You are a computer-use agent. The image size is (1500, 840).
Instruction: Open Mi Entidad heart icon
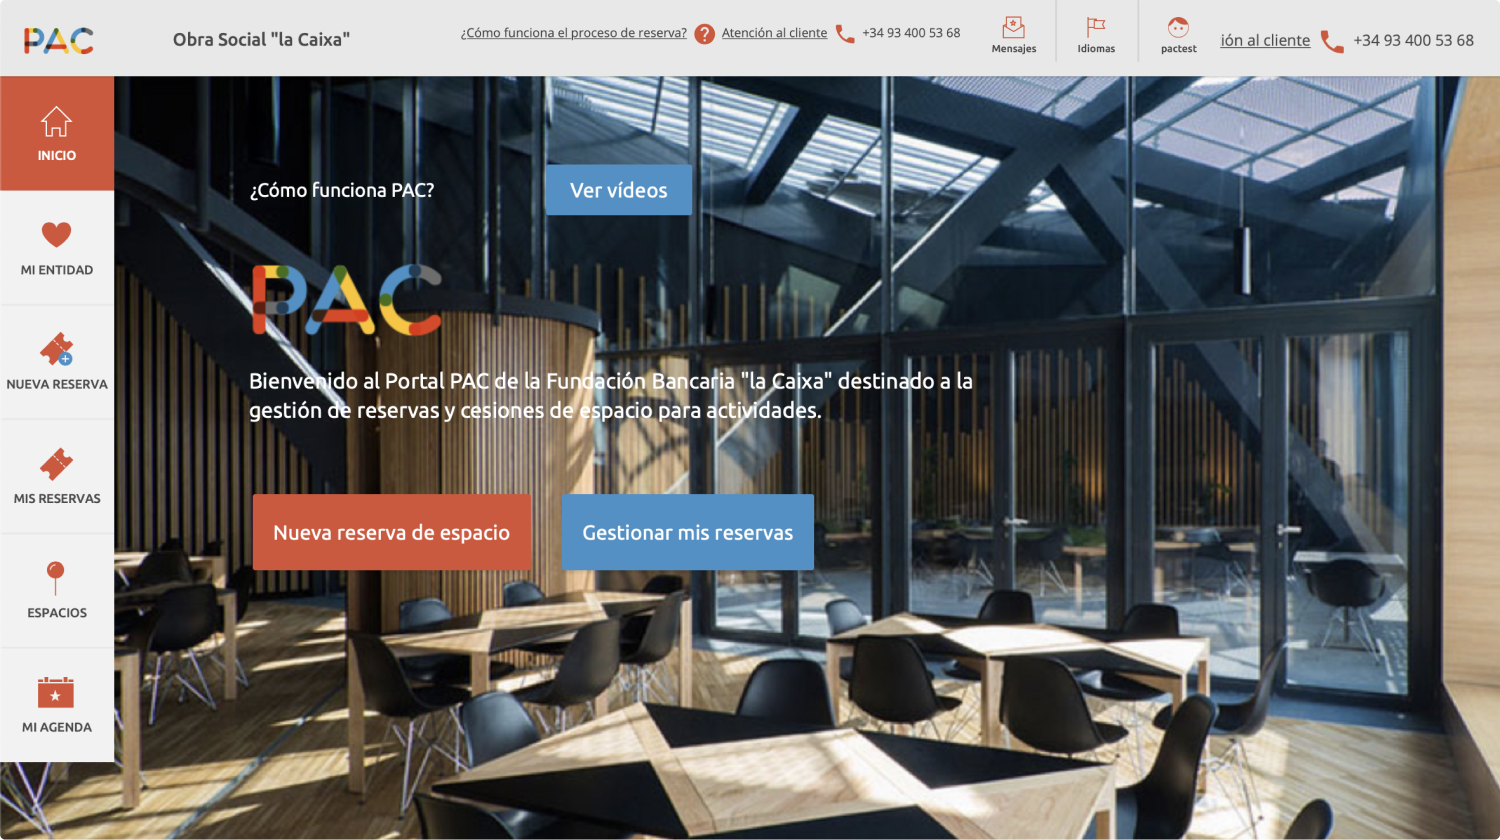(x=56, y=235)
